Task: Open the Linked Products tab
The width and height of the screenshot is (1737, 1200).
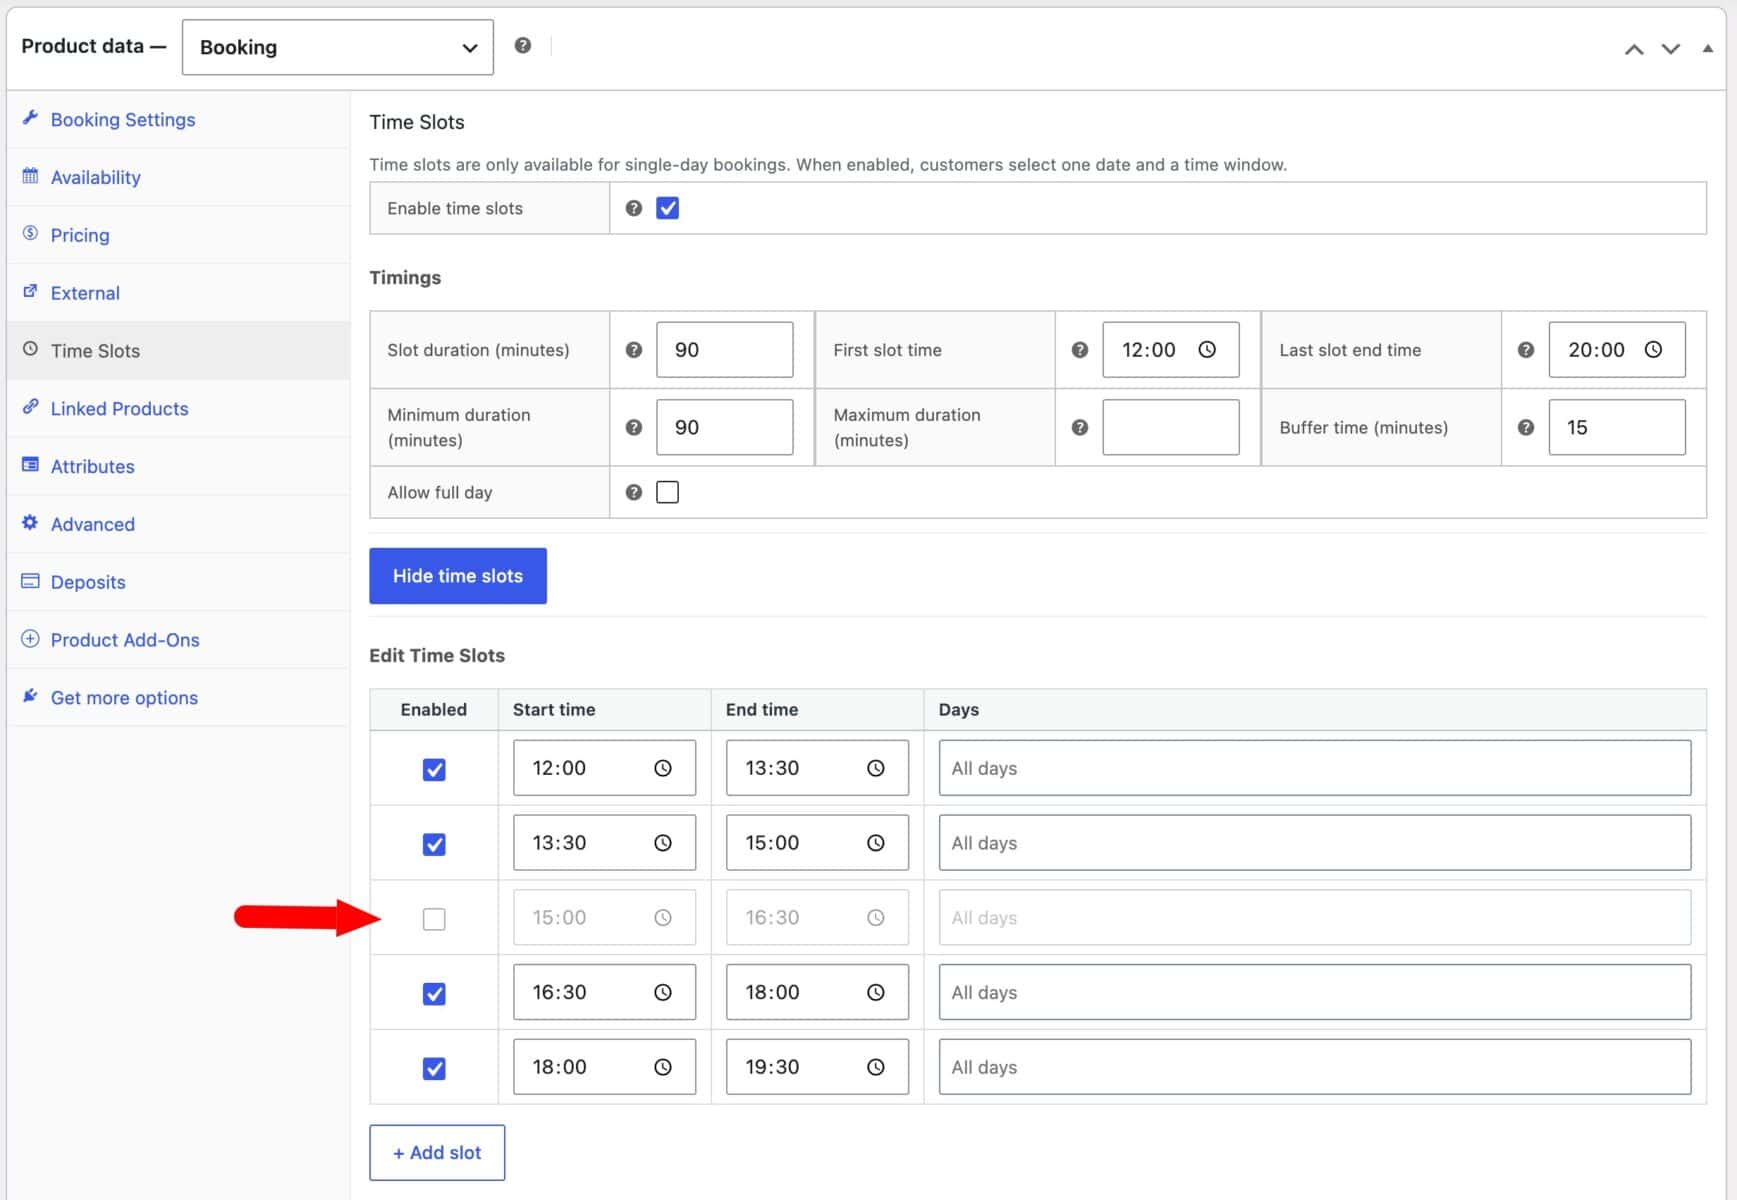Action: 178,408
